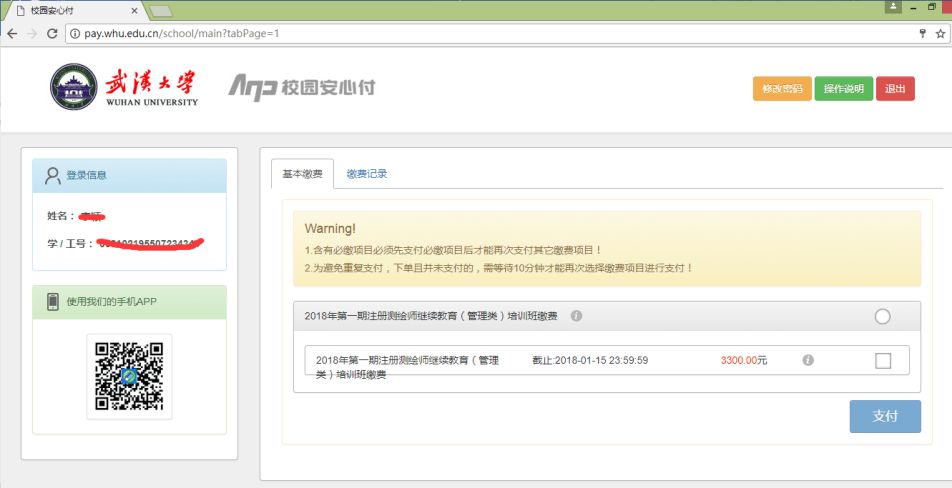Switch to the 缴费记录 tab
The height and width of the screenshot is (488, 952).
coord(367,174)
